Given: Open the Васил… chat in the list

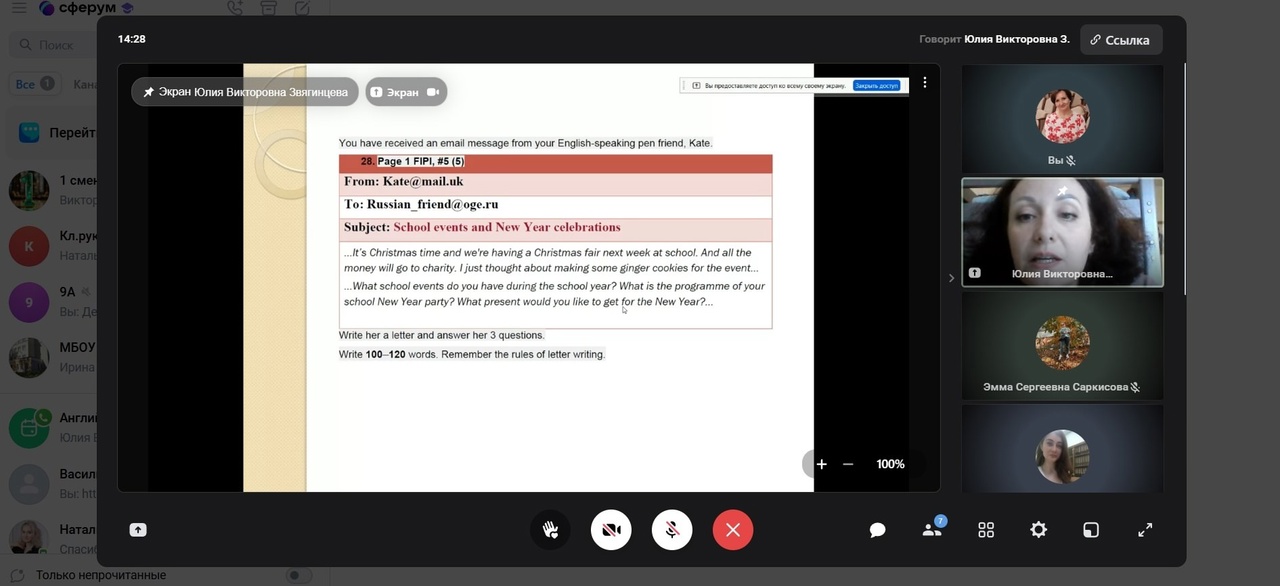Looking at the screenshot, I should pos(53,483).
